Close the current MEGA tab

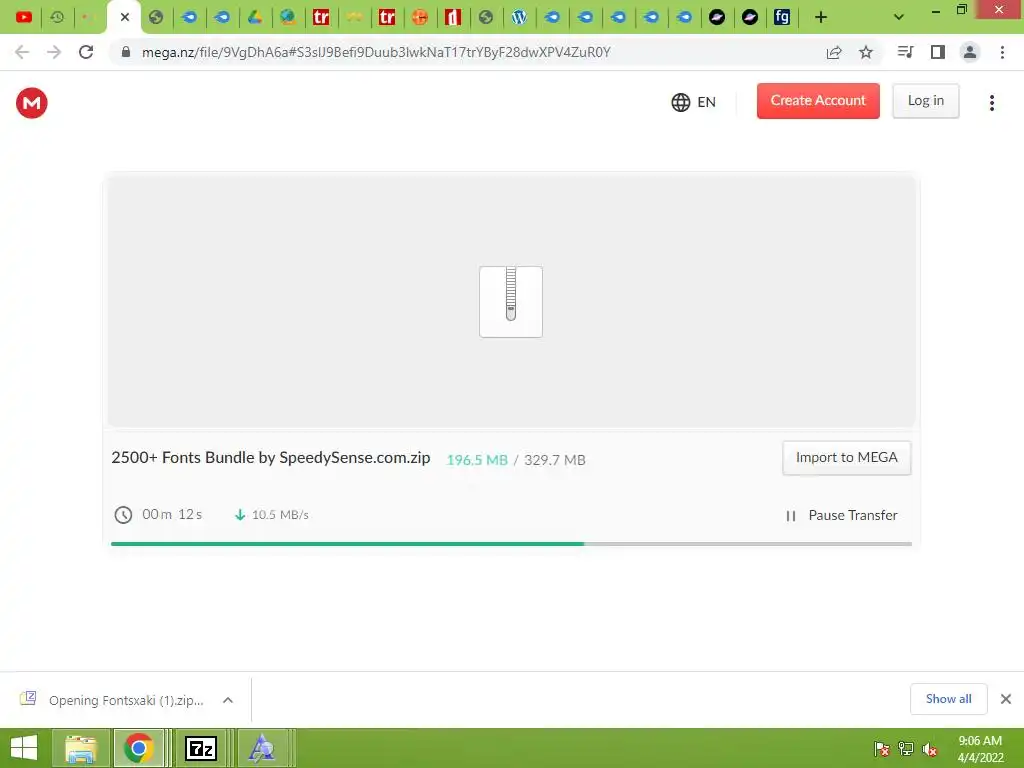tap(125, 17)
